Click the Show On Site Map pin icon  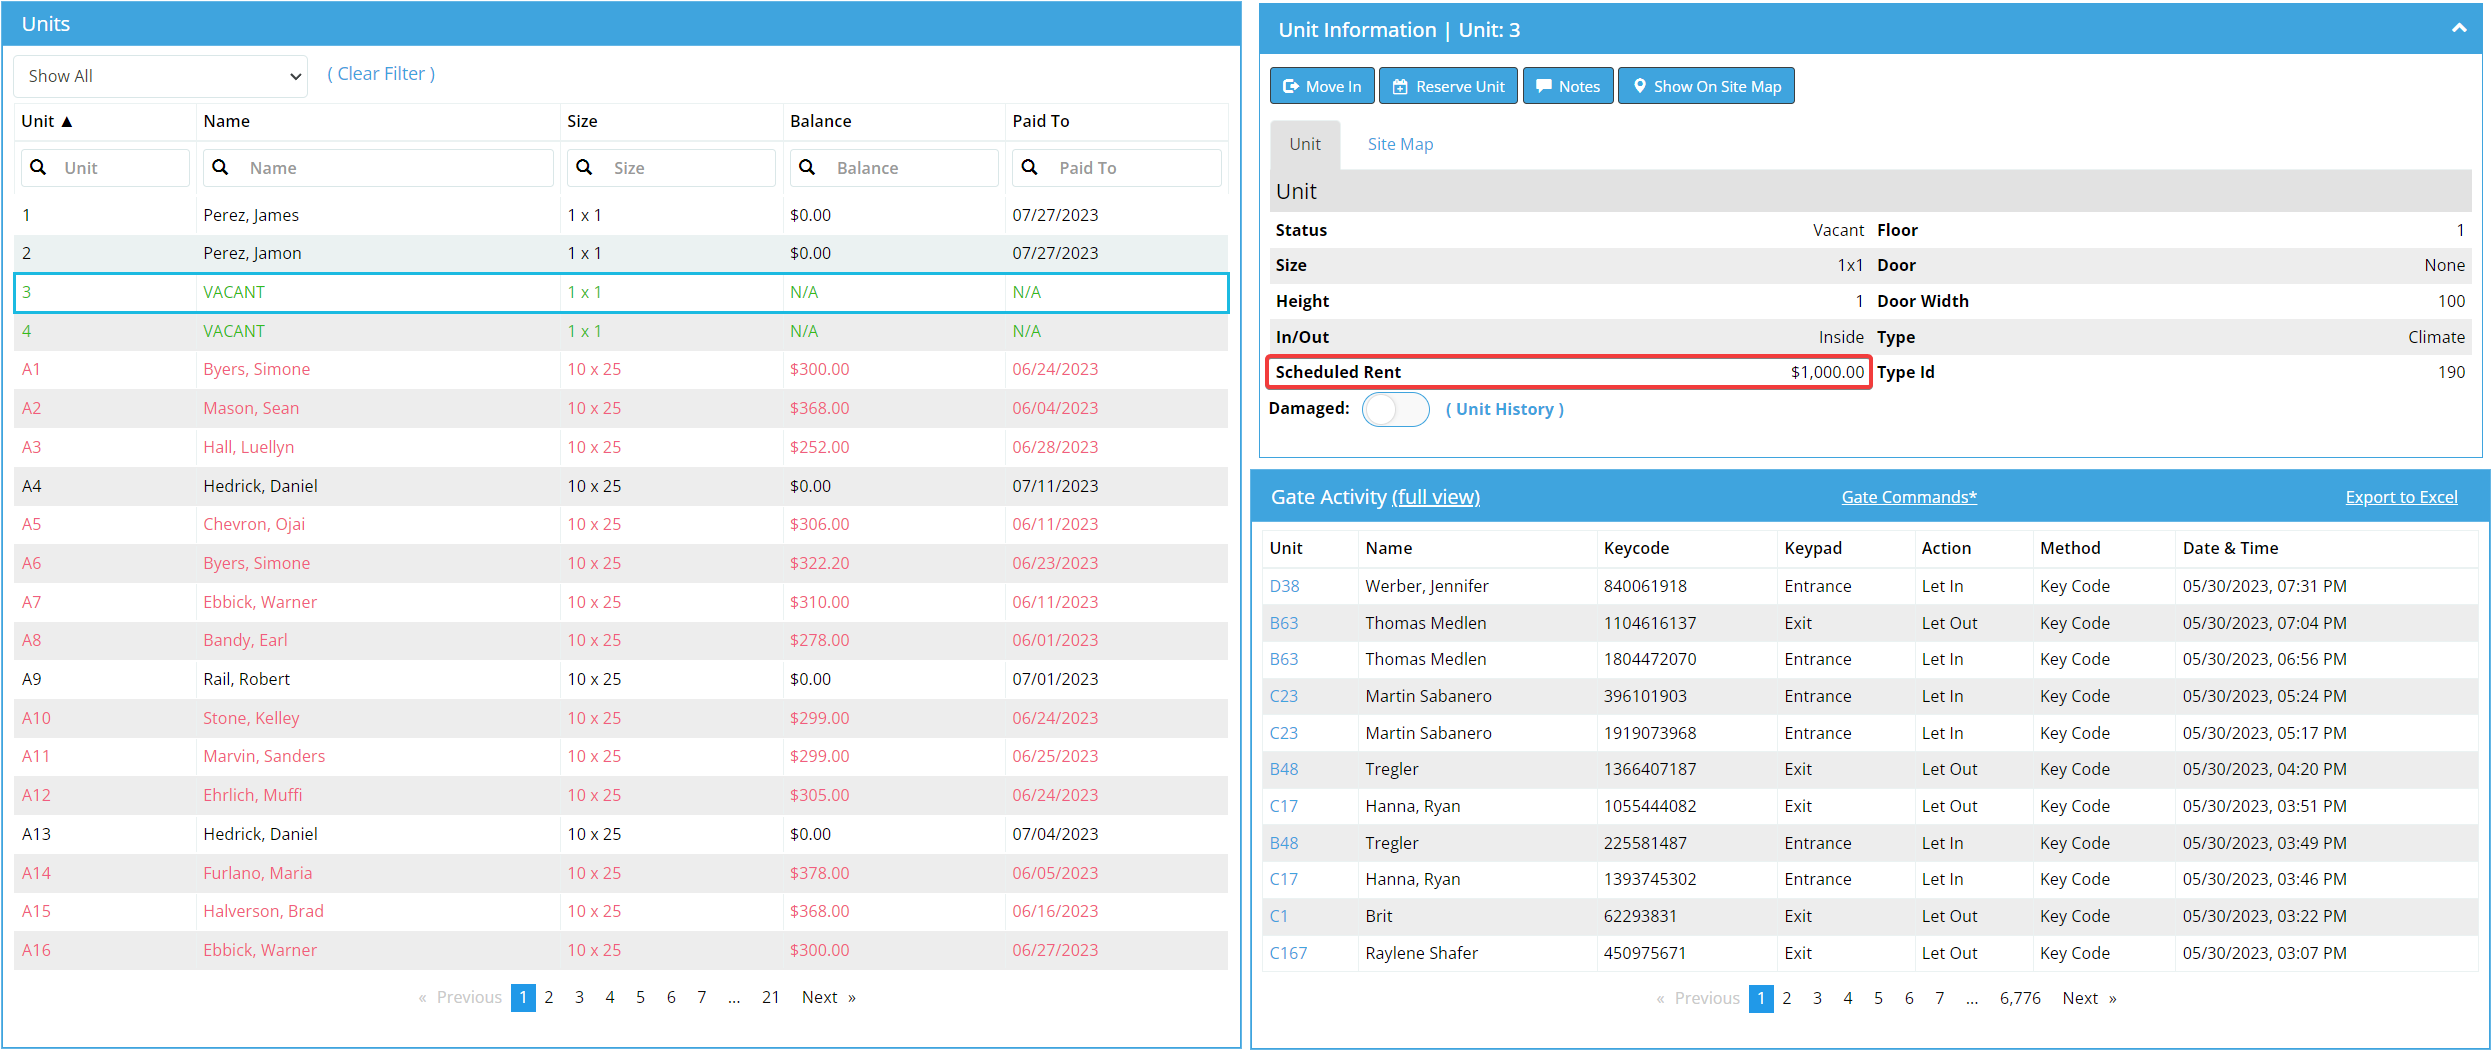(1640, 86)
